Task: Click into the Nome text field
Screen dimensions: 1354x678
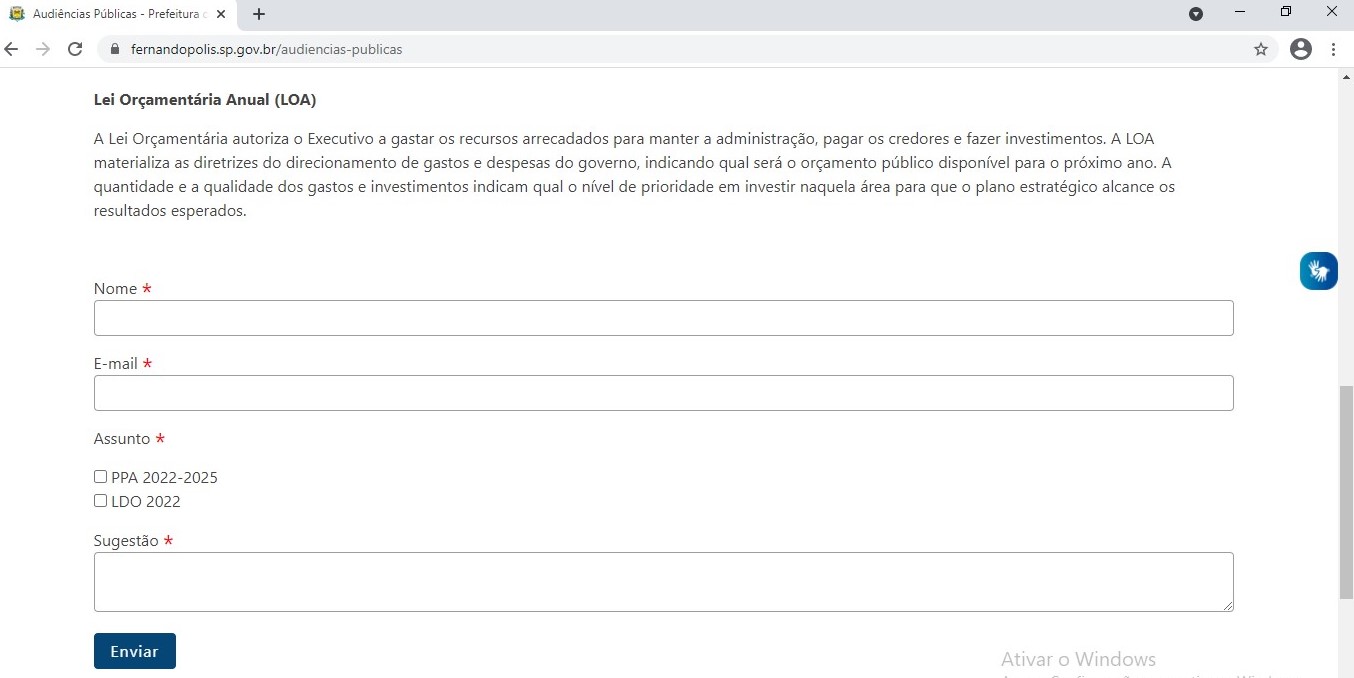Action: click(663, 318)
